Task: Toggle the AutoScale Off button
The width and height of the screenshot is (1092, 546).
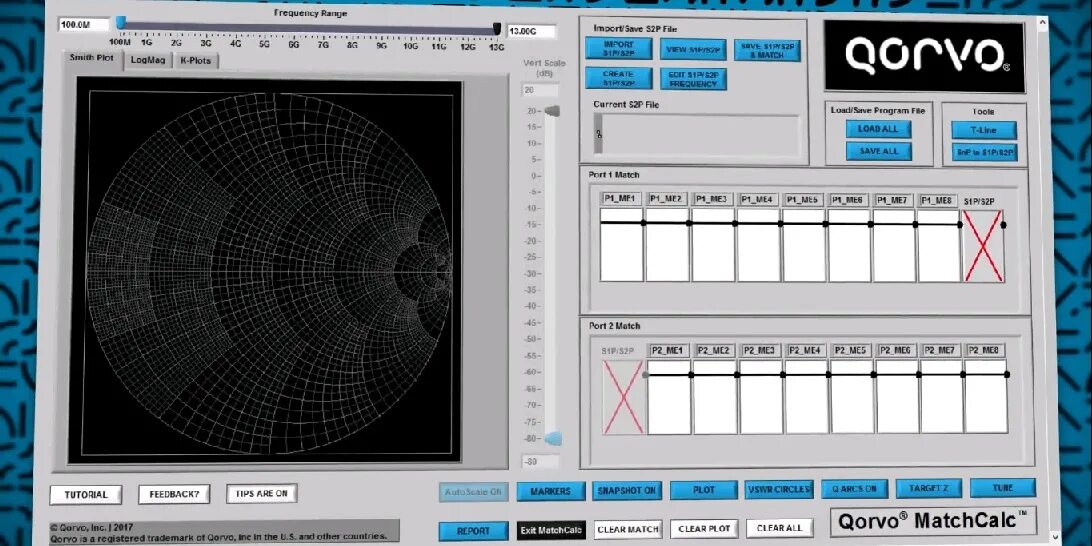Action: [474, 491]
